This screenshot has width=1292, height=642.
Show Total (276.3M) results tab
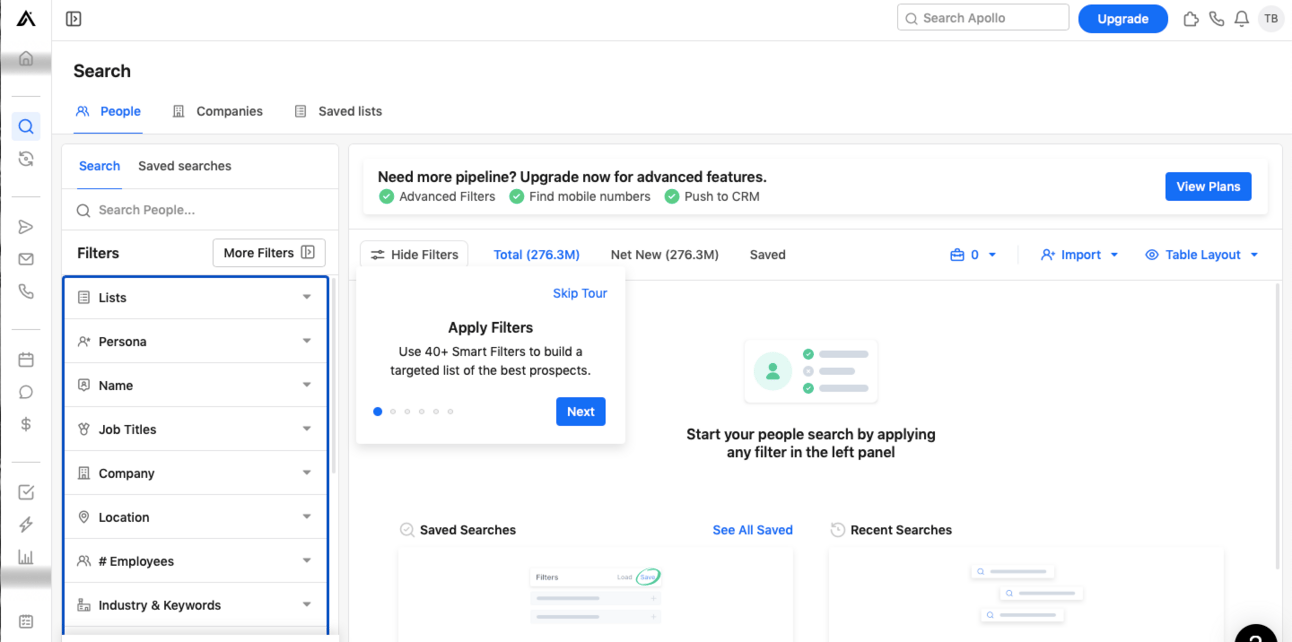point(537,255)
